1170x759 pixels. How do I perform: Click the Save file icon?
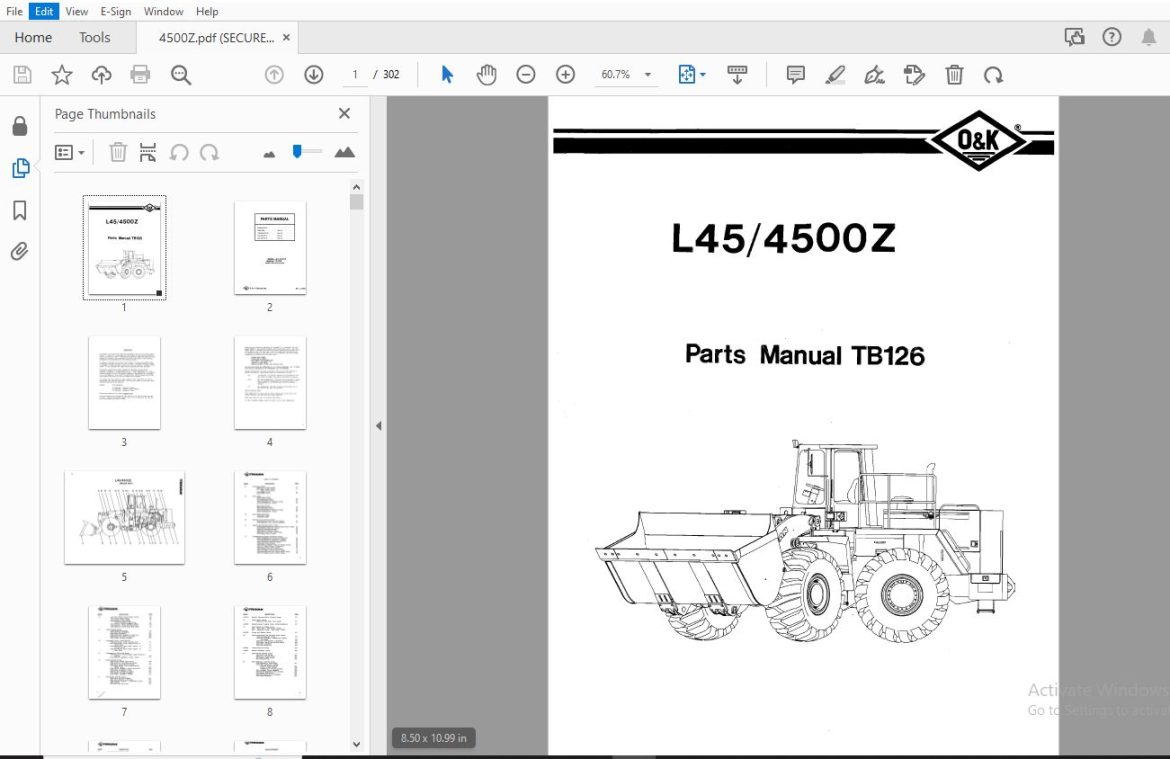(x=22, y=75)
